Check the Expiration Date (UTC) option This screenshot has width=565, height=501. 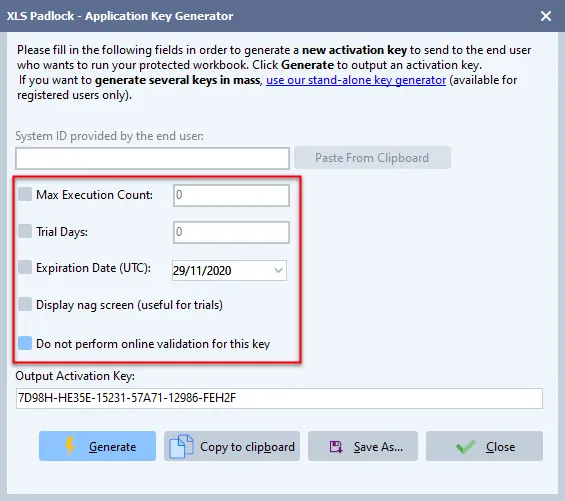tap(25, 267)
